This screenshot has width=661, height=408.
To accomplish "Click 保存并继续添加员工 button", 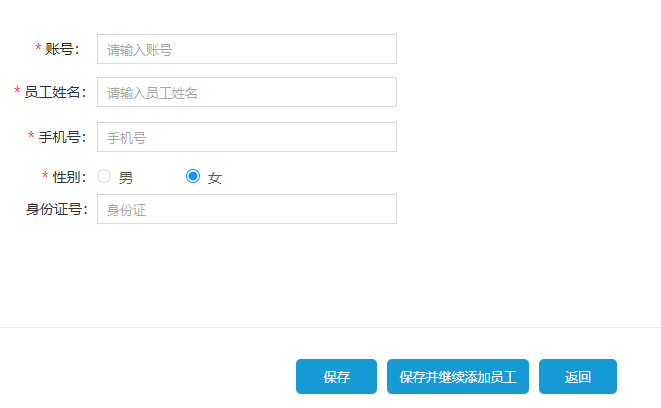I will [x=457, y=377].
